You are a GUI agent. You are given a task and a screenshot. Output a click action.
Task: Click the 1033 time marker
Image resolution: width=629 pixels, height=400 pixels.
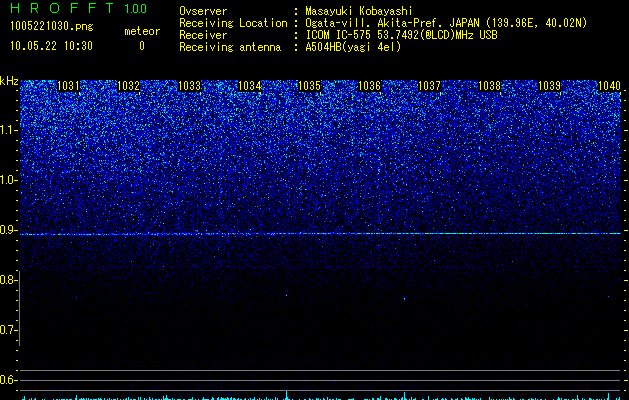tap(189, 86)
